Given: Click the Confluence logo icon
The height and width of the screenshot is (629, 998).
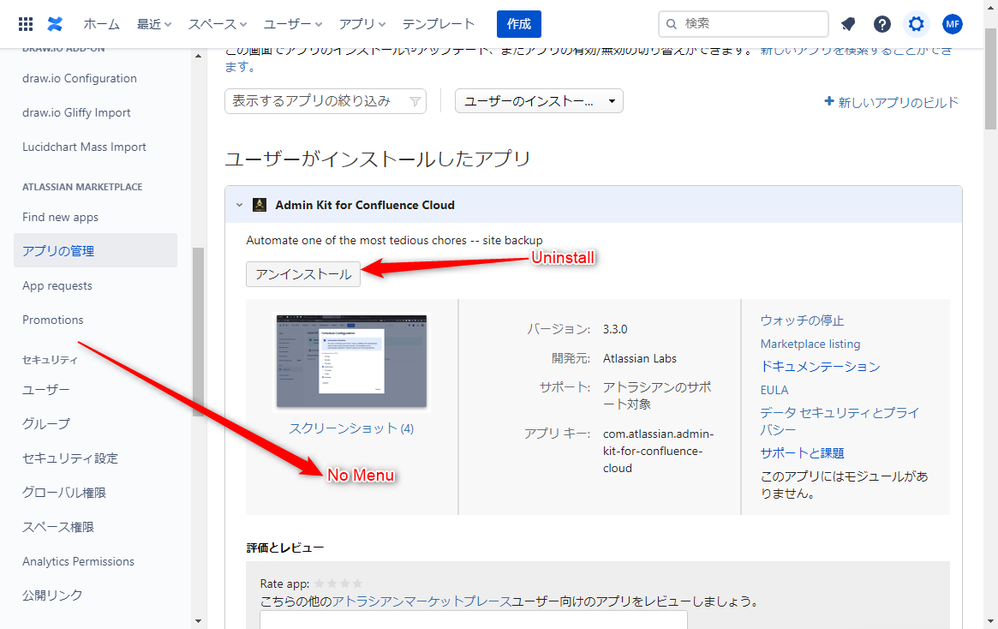Looking at the screenshot, I should pos(55,24).
